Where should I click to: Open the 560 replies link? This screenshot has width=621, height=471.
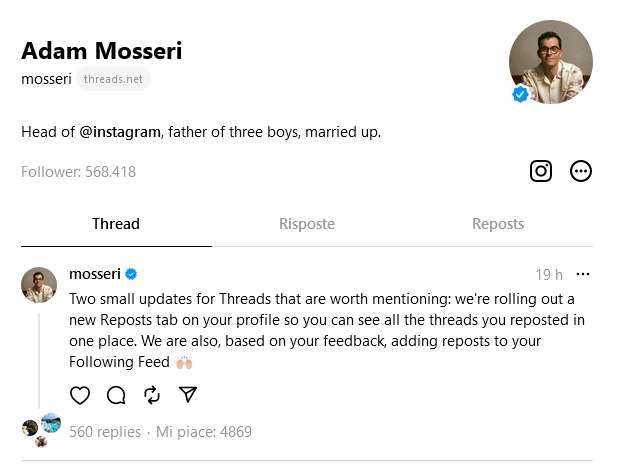[x=105, y=432]
